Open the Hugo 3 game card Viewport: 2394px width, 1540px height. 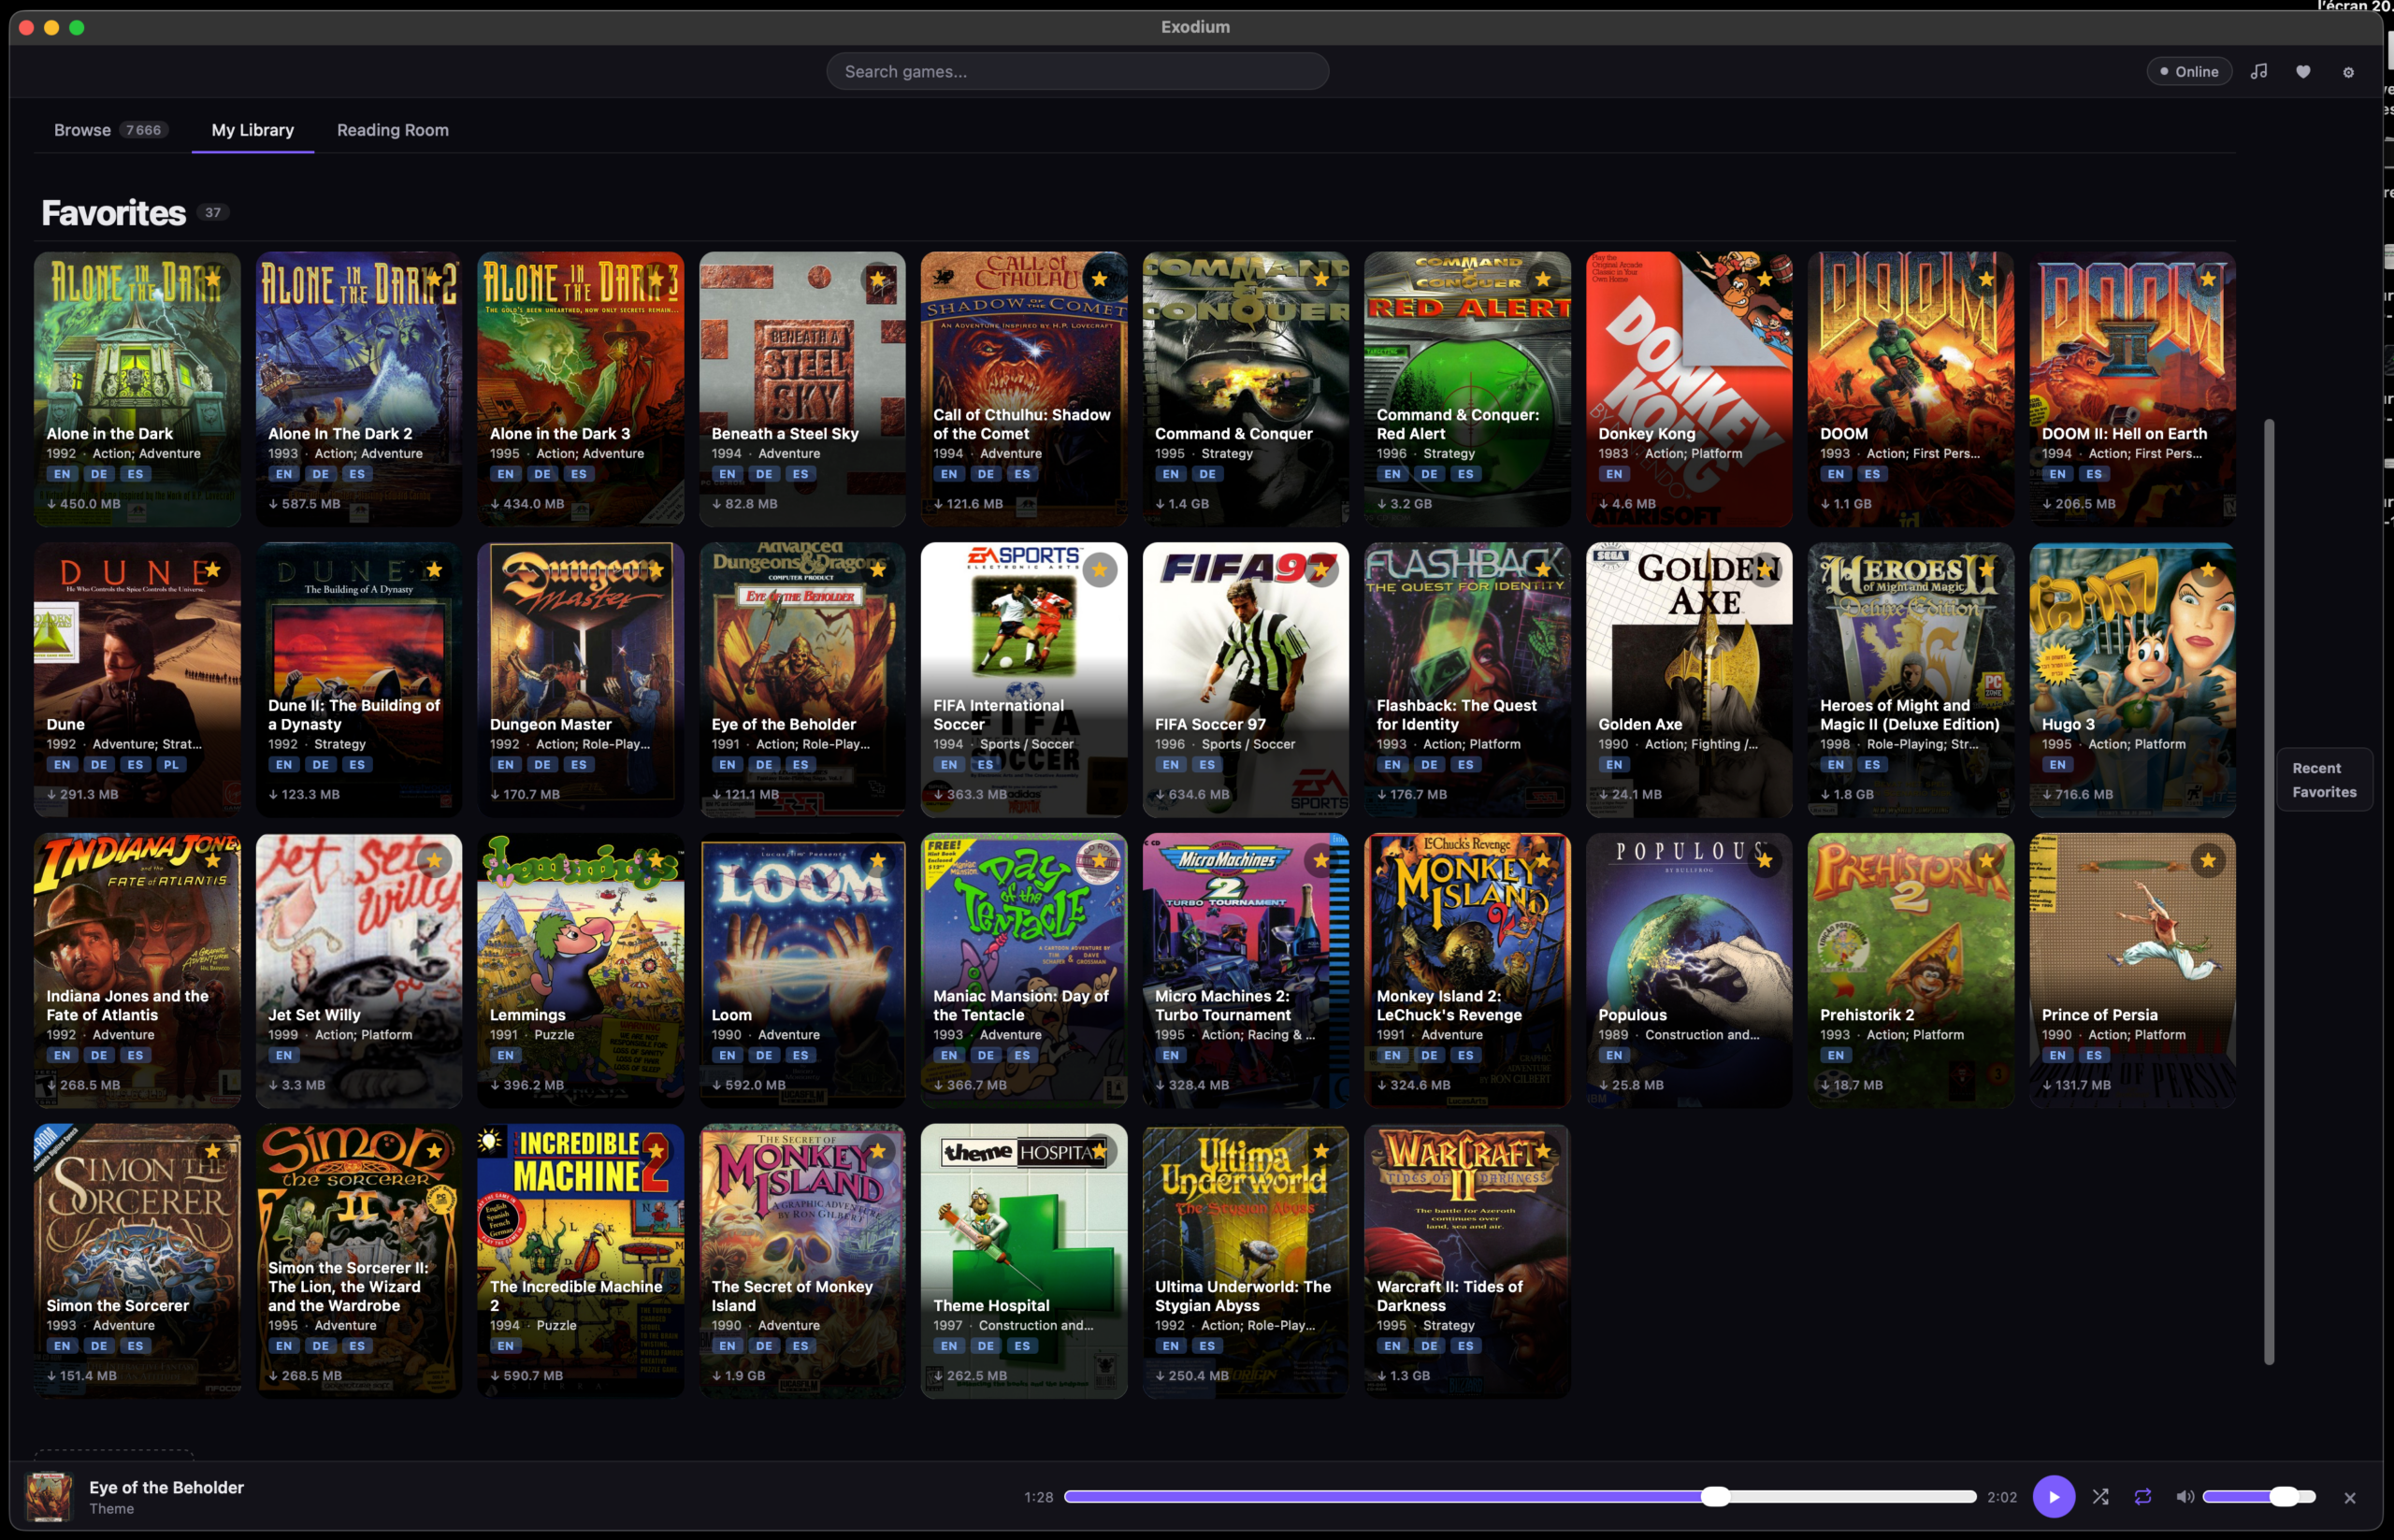(x=2132, y=680)
